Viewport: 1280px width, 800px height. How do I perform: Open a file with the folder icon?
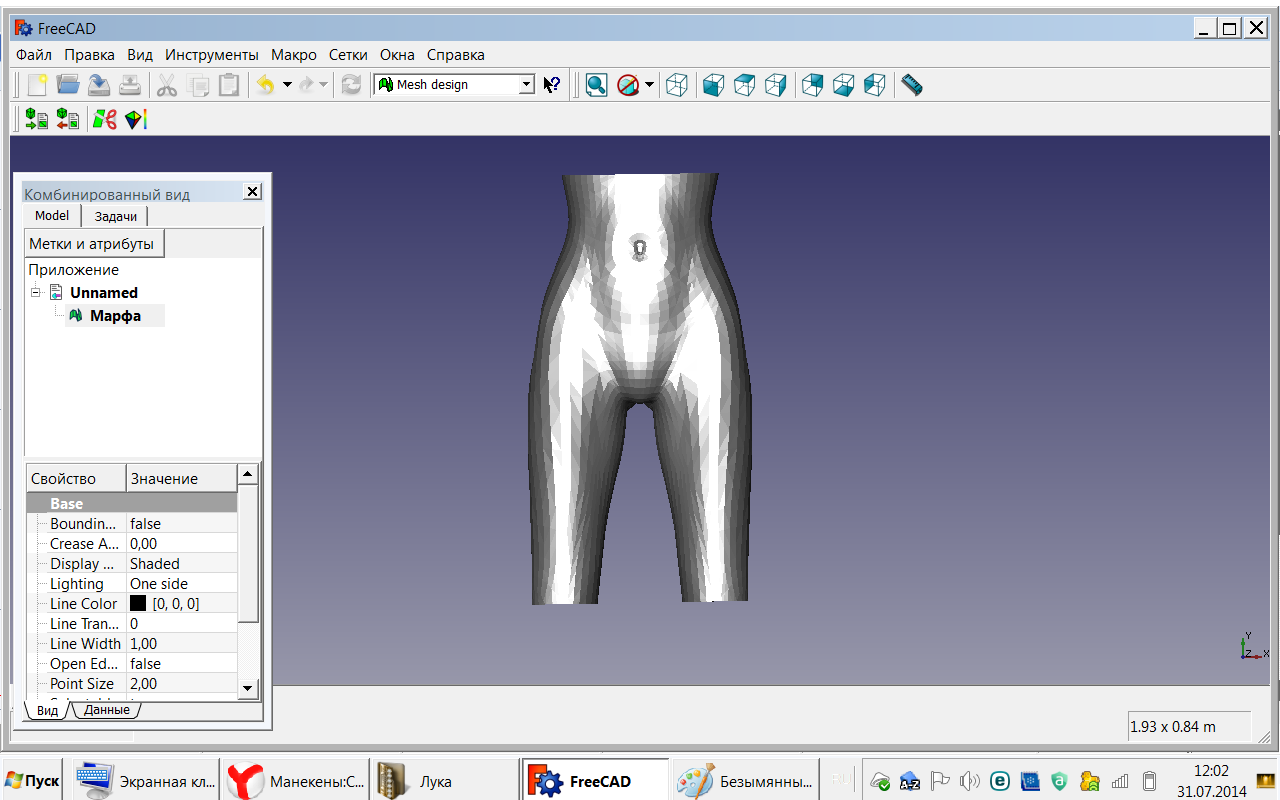point(68,85)
